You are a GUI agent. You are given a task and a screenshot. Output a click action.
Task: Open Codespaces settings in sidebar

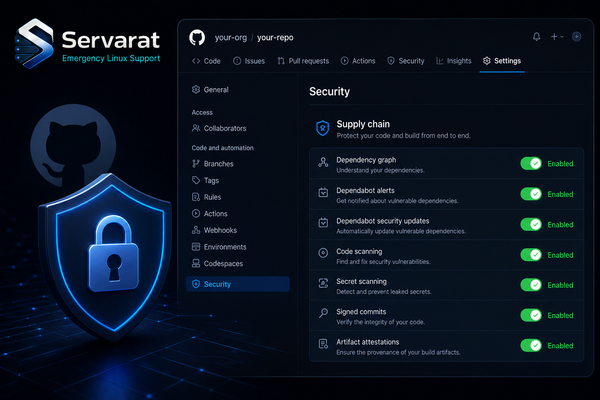click(x=217, y=264)
